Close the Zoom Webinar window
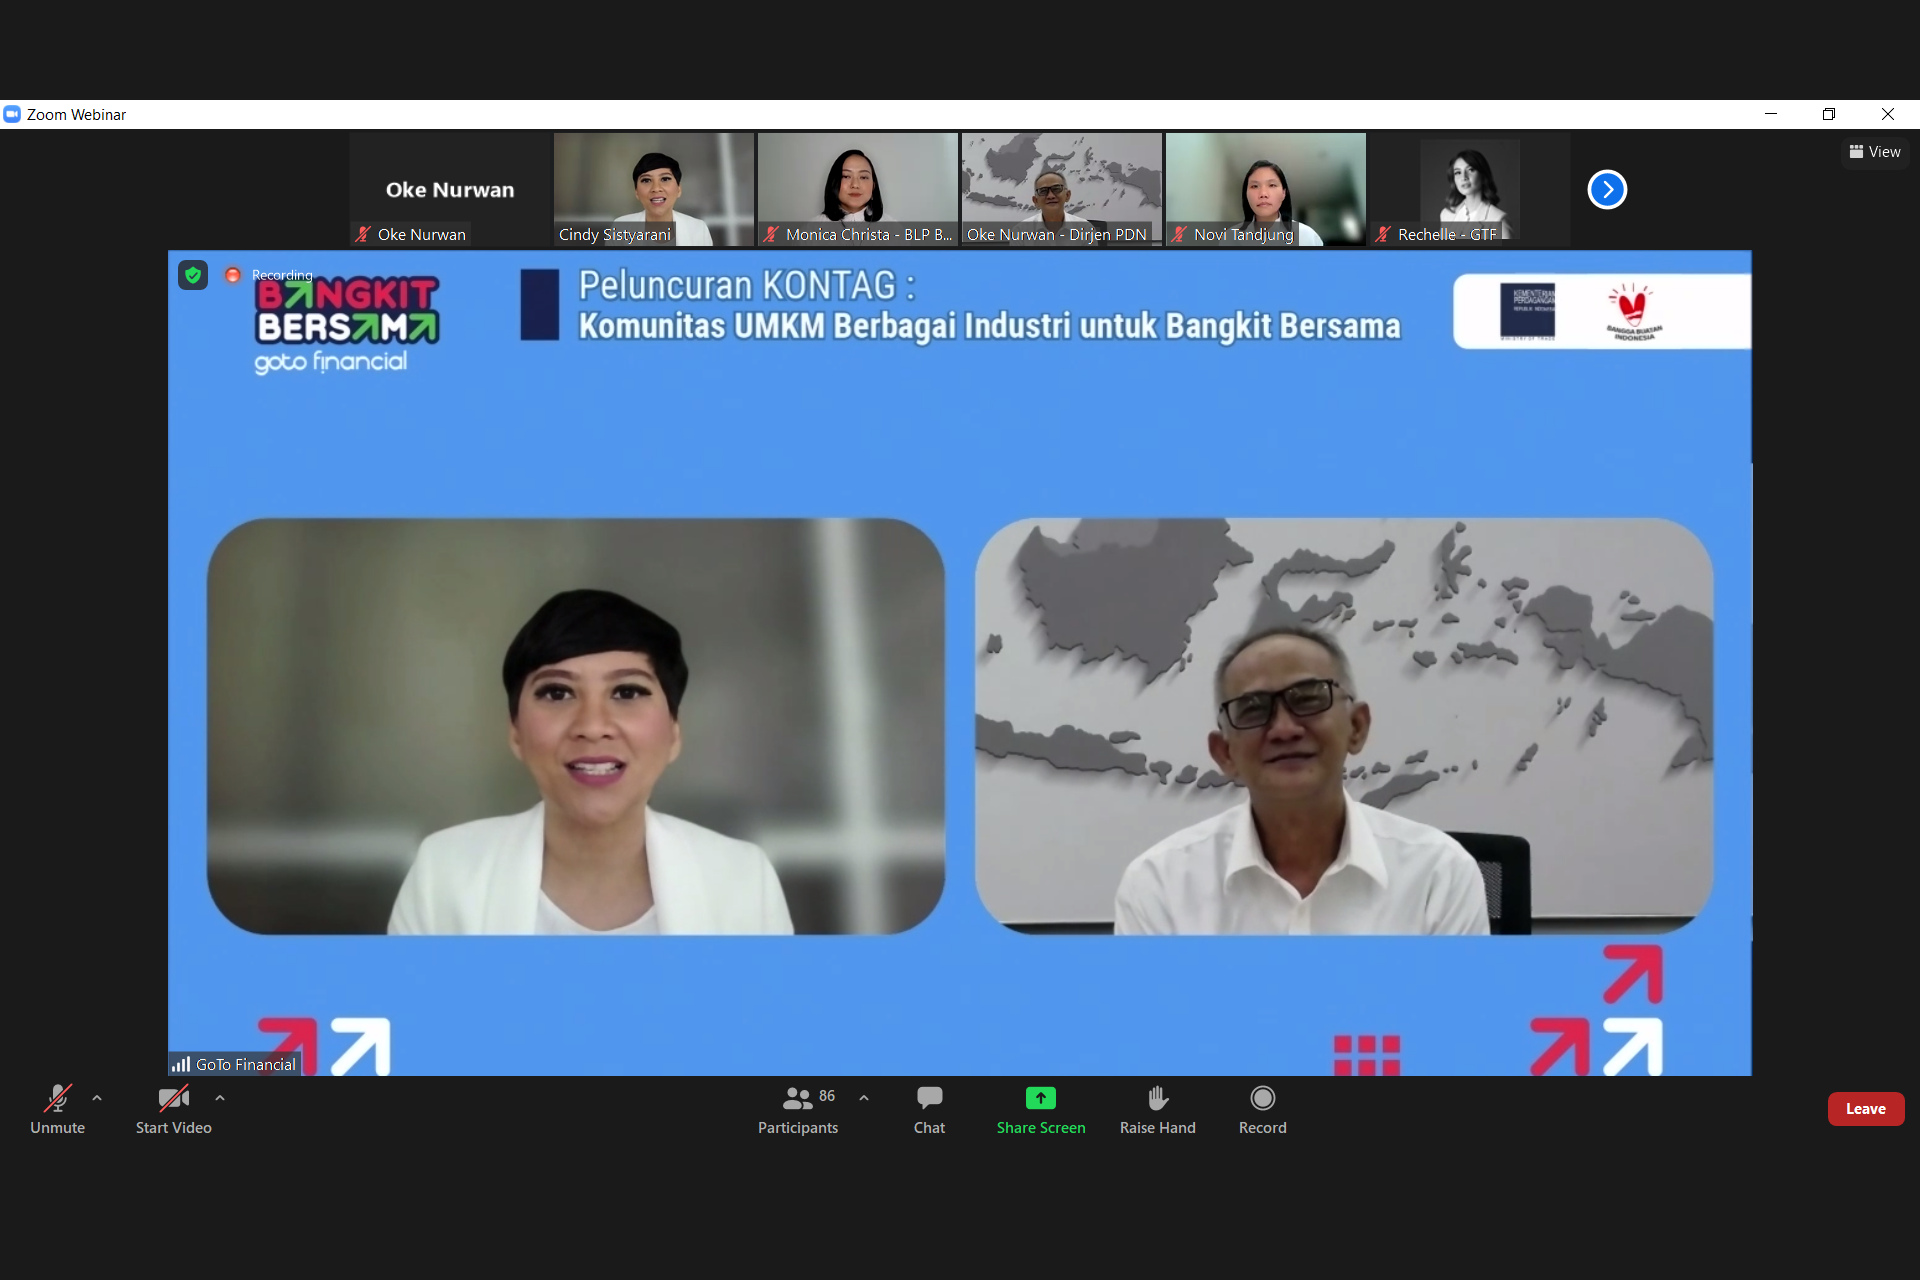 coord(1888,114)
